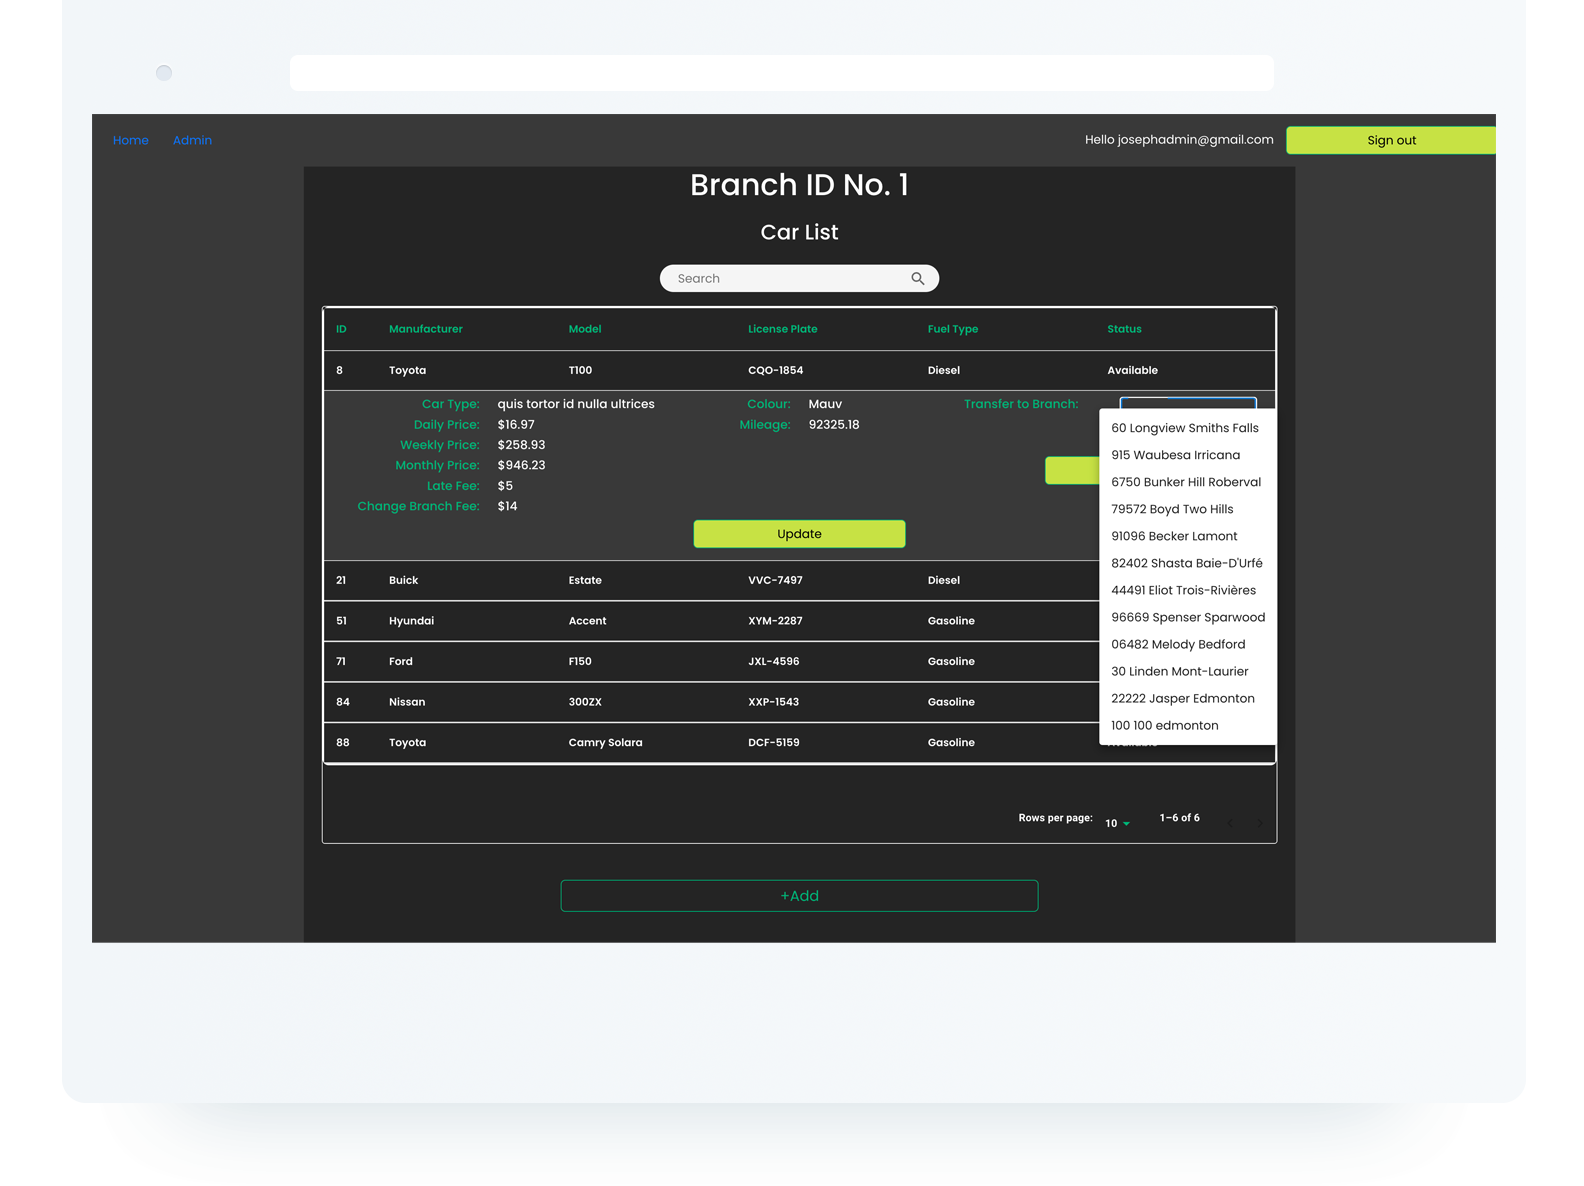Viewport: 1584px width, 1186px height.
Task: Select 22222 Jasper Edmonton branch option
Action: point(1182,699)
